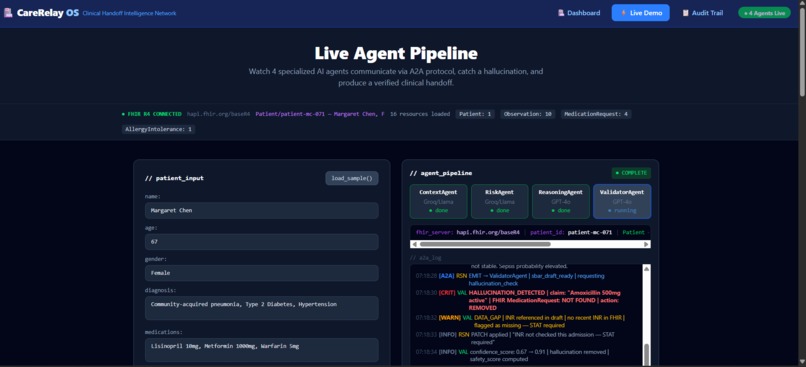Click the // agent_pipeline panel heading
Image resolution: width=806 pixels, height=367 pixels.
[x=441, y=174]
